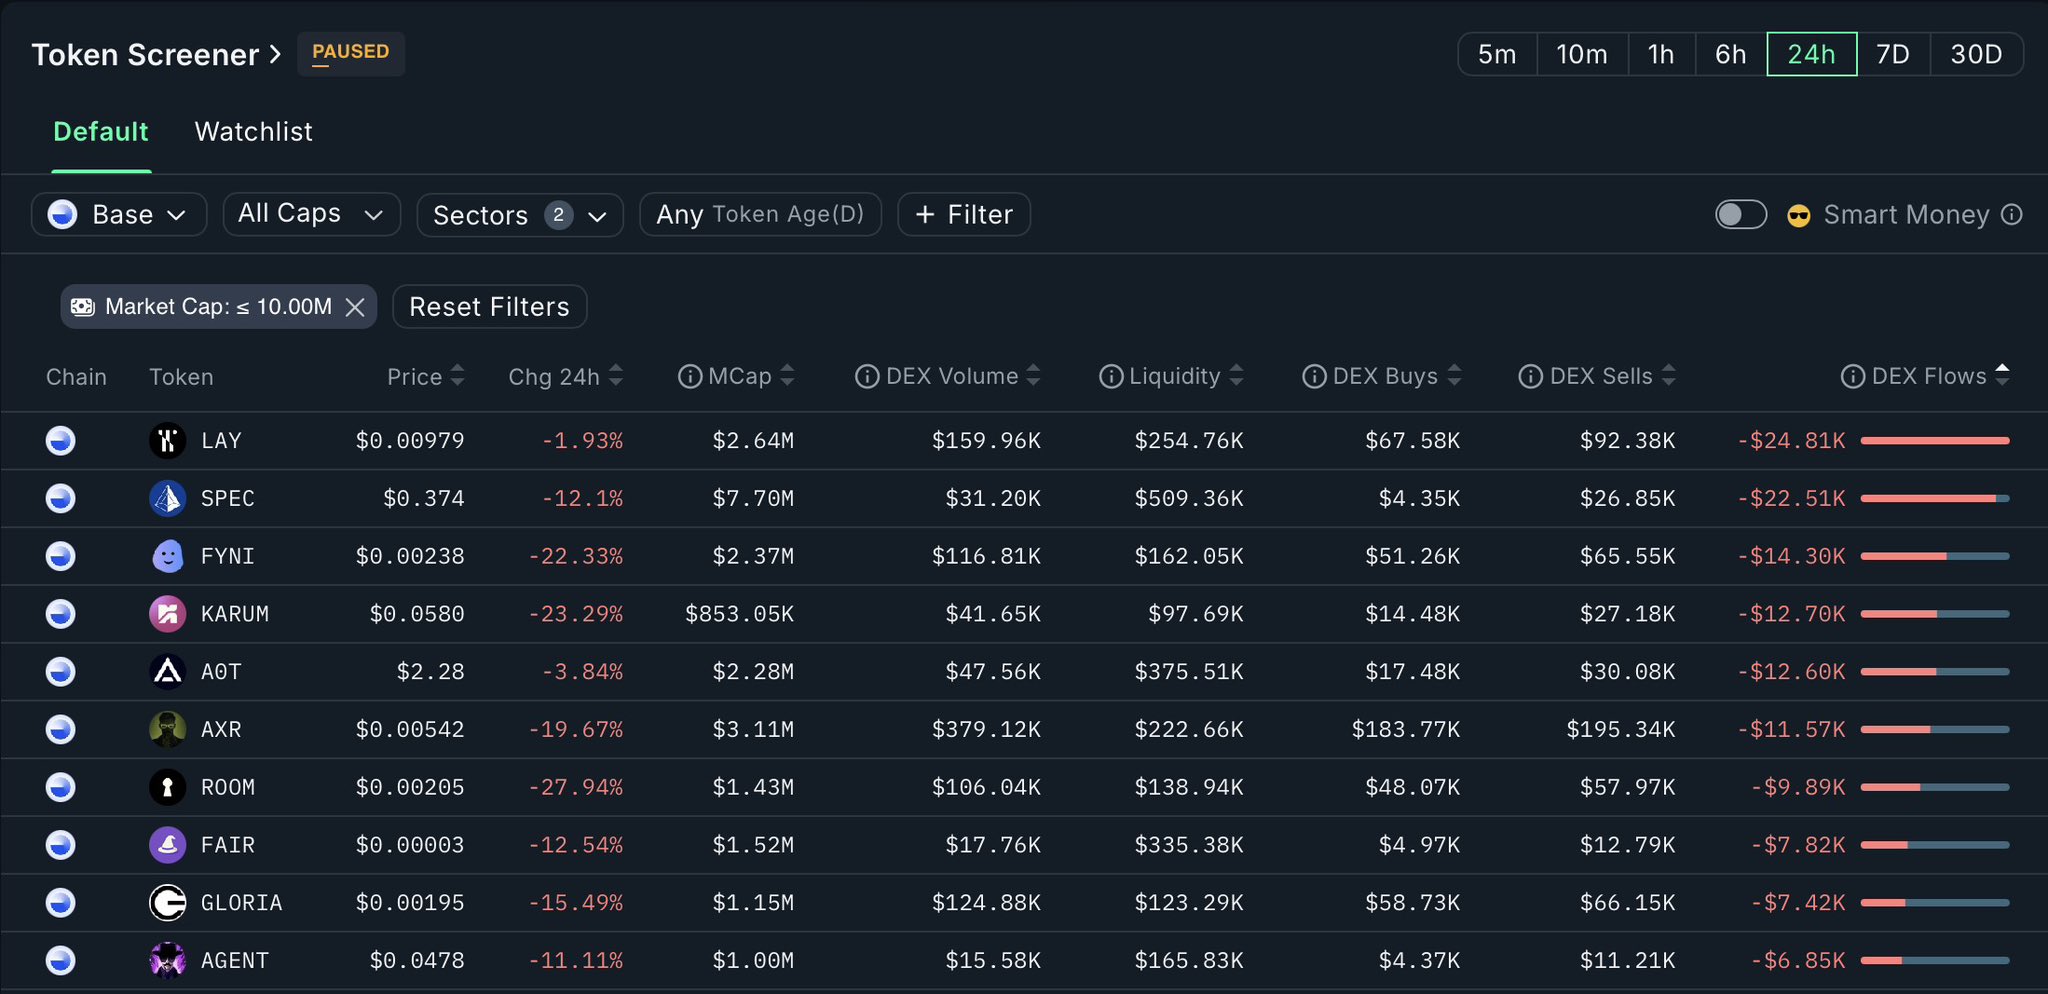Switch timeframe to 1h
The height and width of the screenshot is (994, 2048).
1660,54
